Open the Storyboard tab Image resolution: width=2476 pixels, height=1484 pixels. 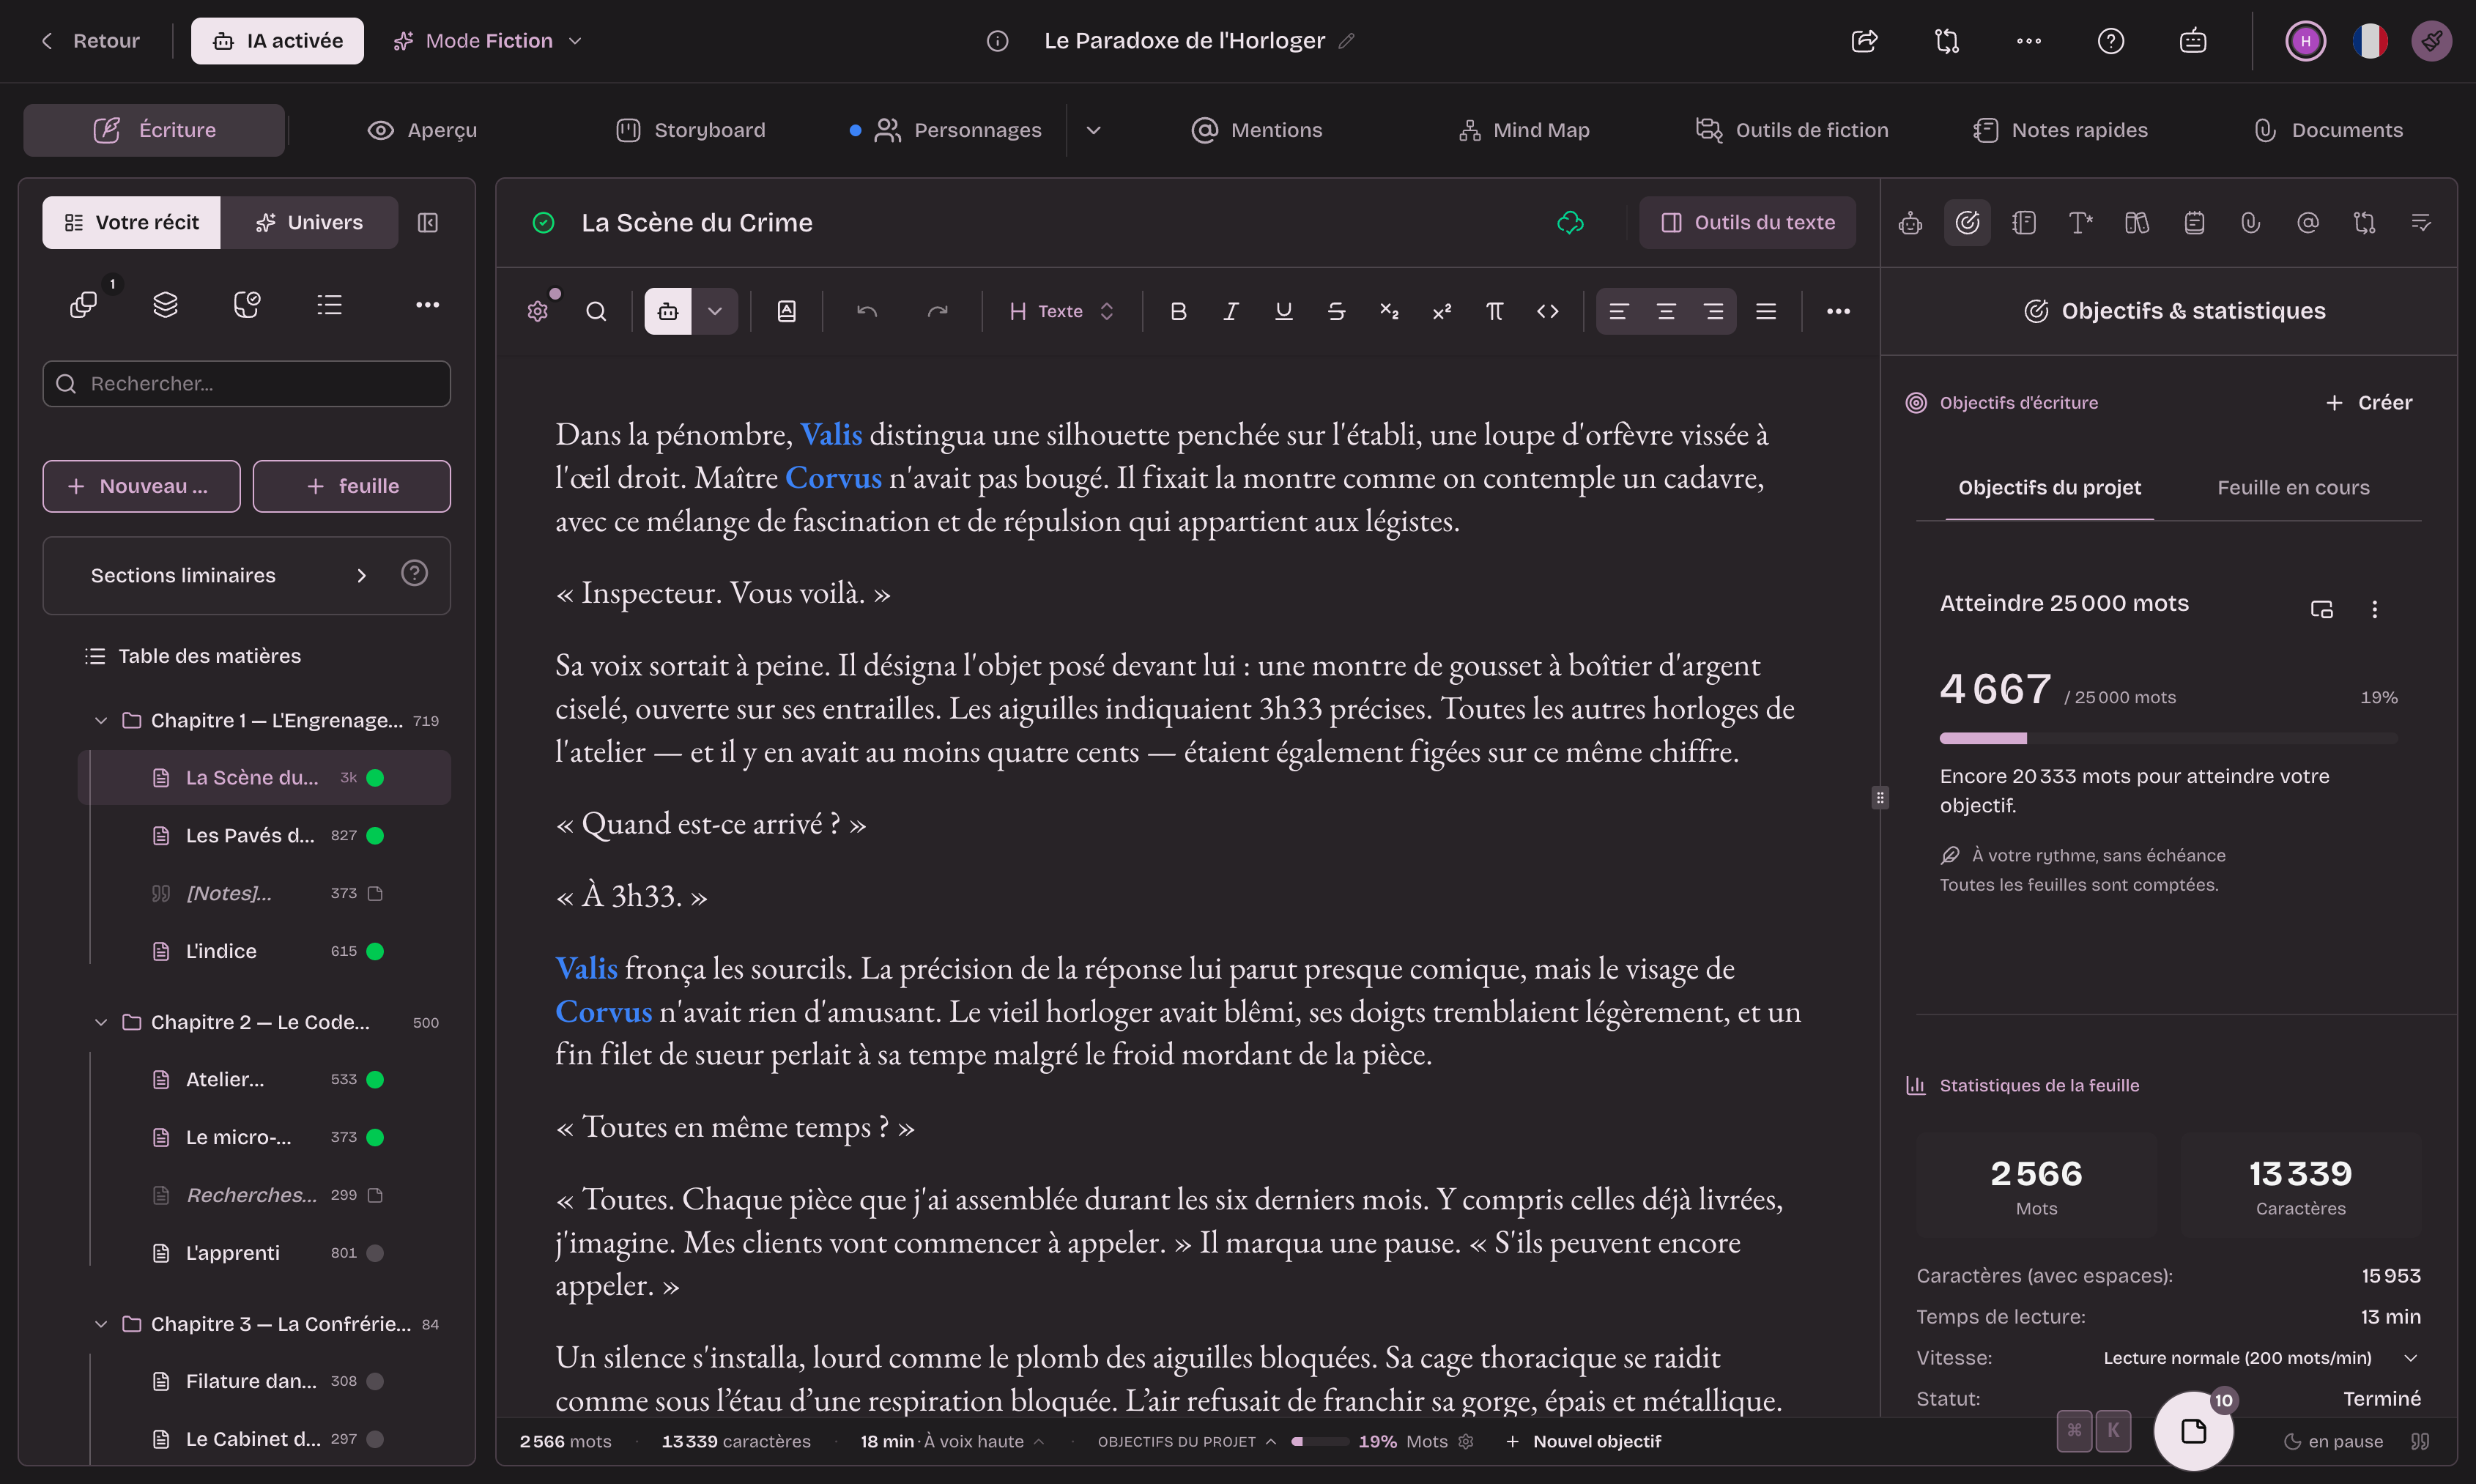691,130
